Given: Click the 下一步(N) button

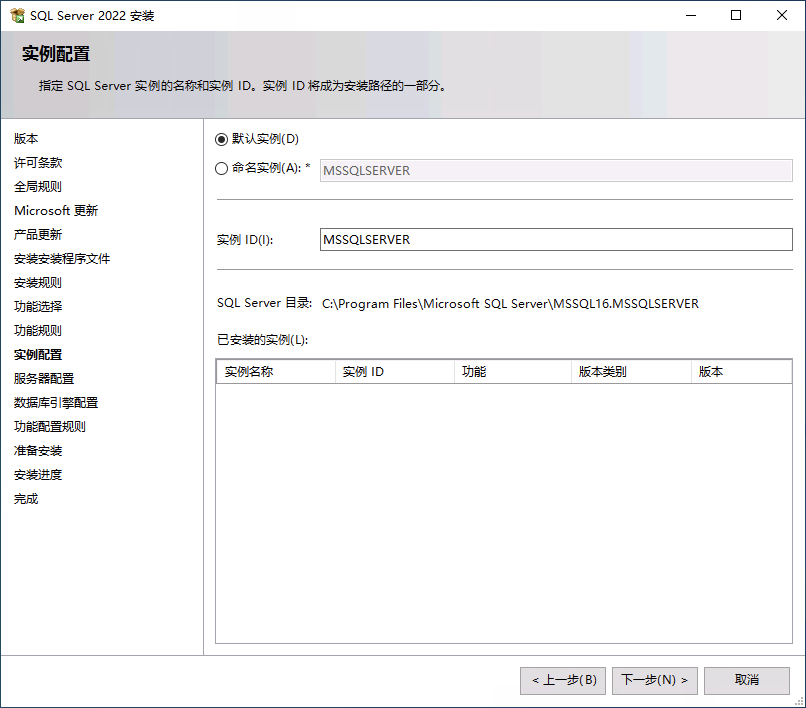Looking at the screenshot, I should (x=654, y=680).
